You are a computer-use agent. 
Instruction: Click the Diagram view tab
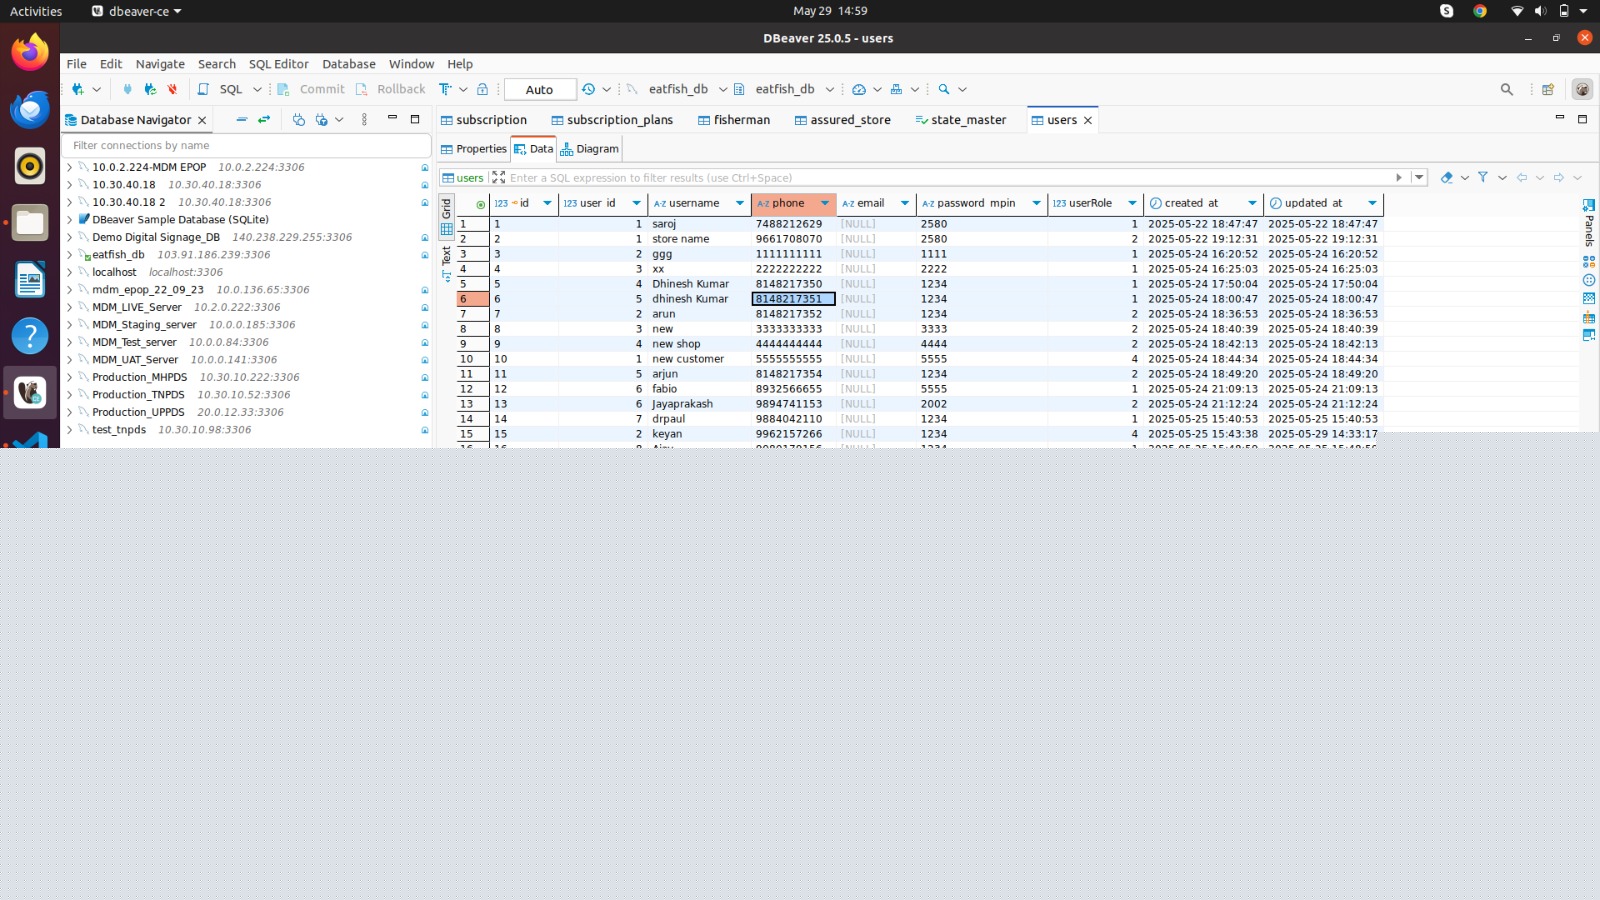590,149
